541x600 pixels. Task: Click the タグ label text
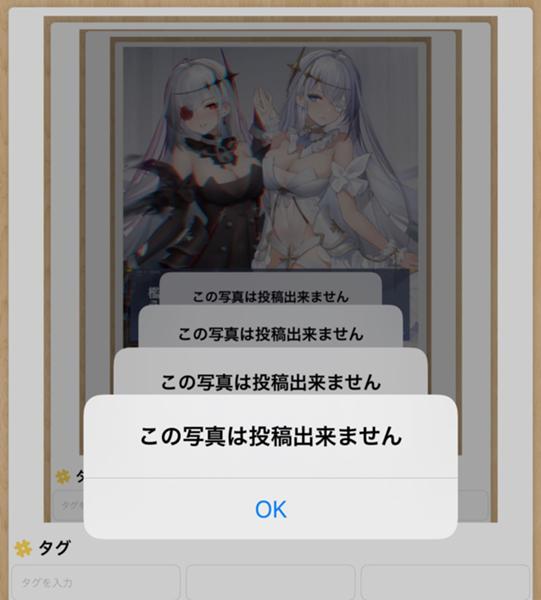point(54,548)
